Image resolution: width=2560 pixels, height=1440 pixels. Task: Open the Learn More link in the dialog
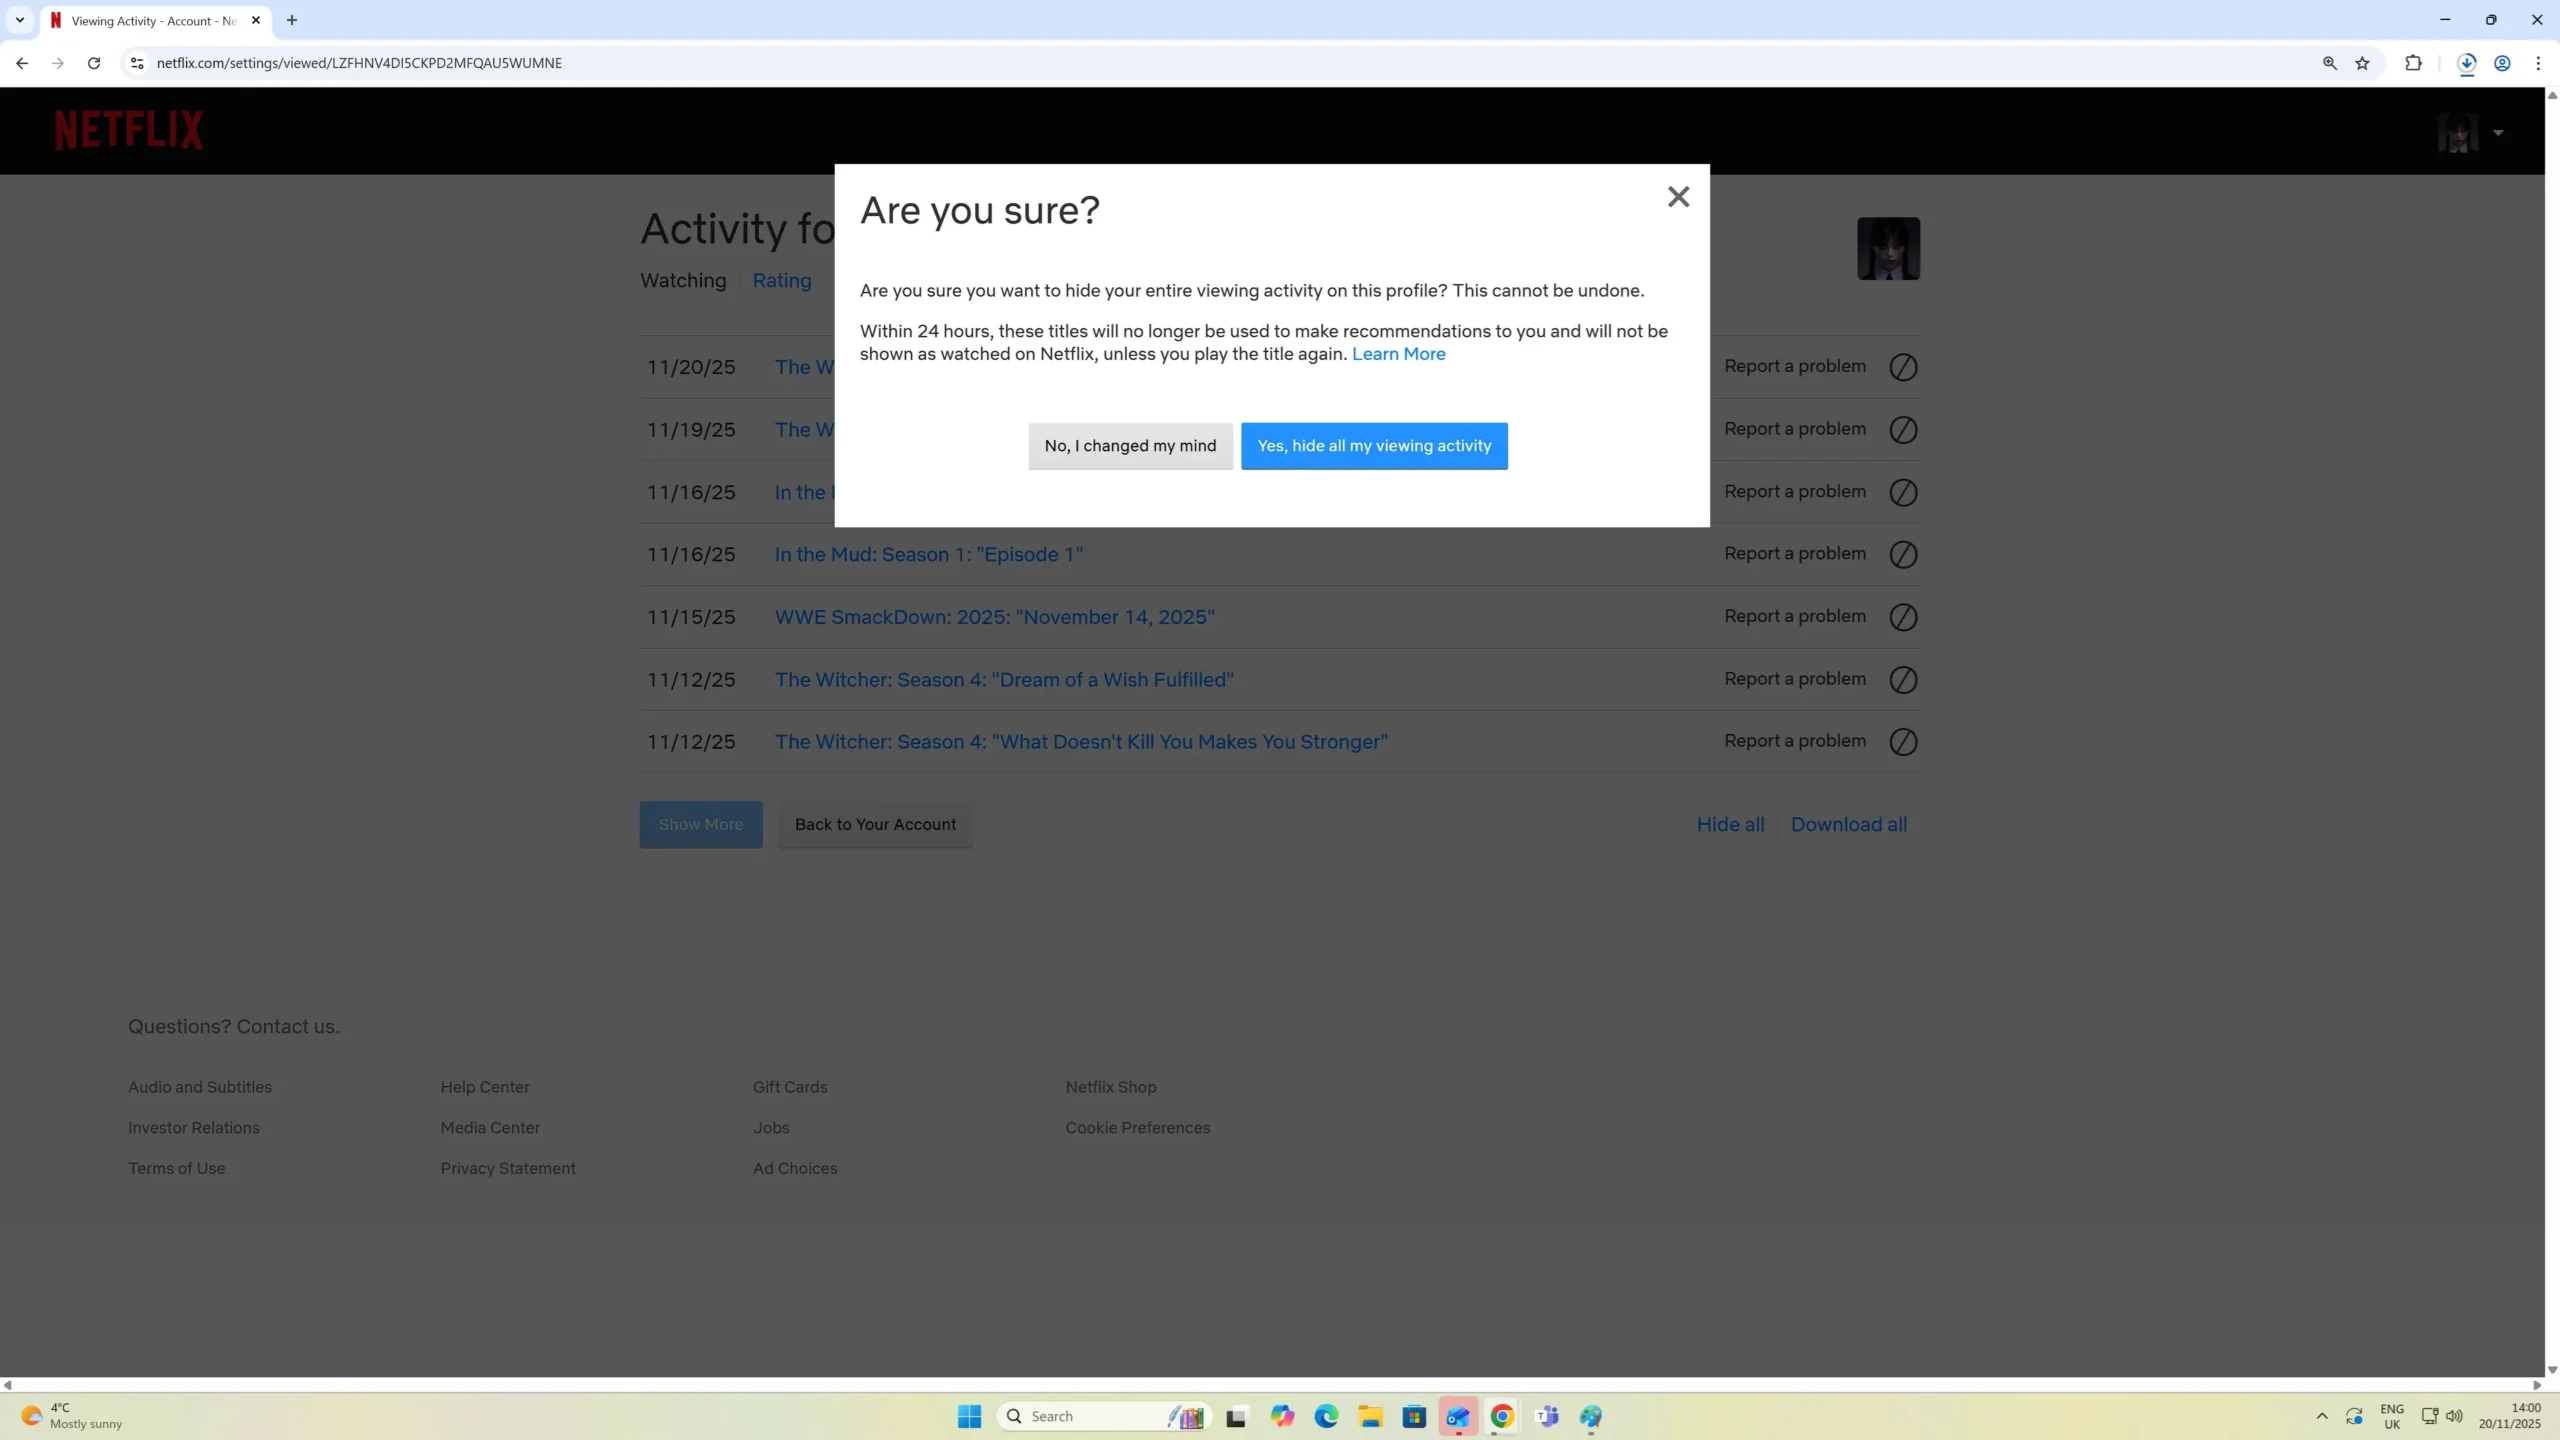(1398, 354)
